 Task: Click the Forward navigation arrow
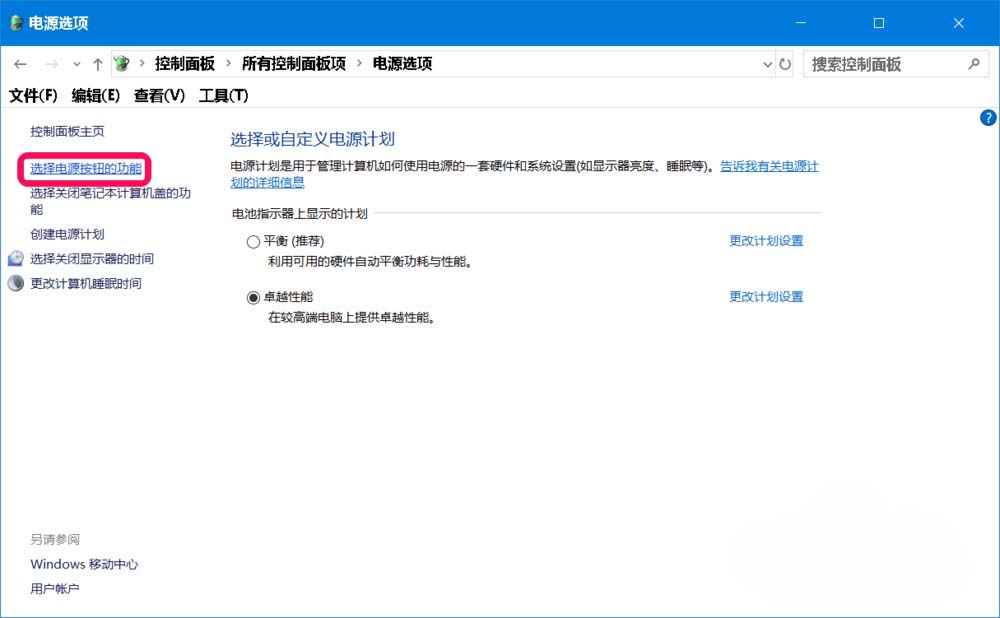[52, 64]
